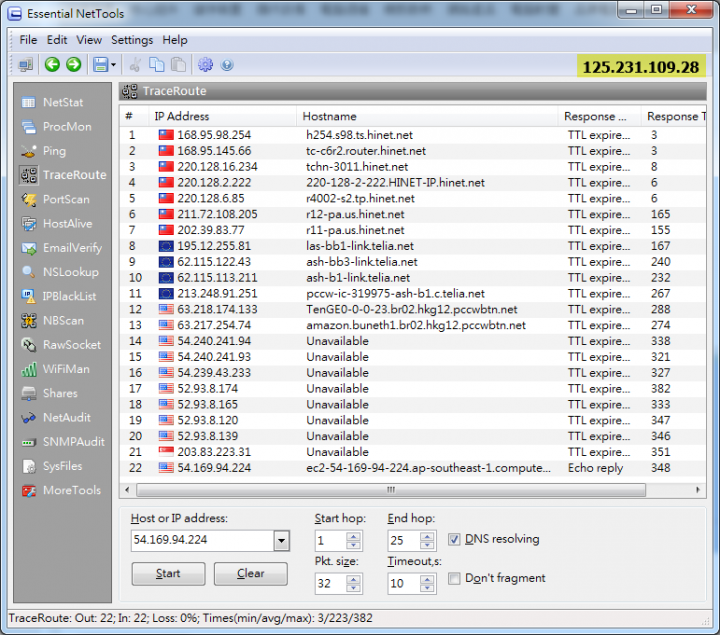The width and height of the screenshot is (720, 635).
Task: Open the SysFiles tool
Action: [51, 466]
